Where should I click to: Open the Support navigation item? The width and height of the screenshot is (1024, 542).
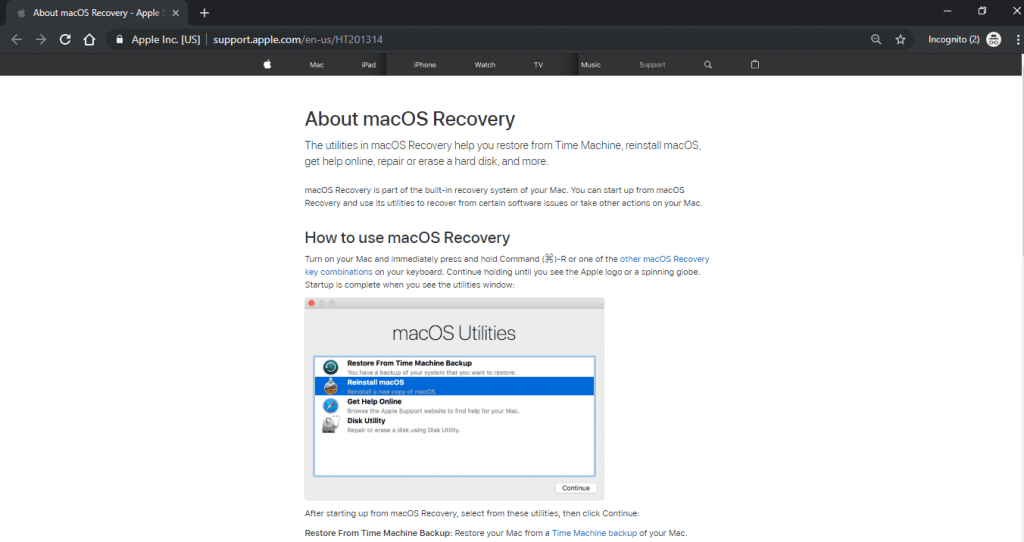tap(652, 65)
